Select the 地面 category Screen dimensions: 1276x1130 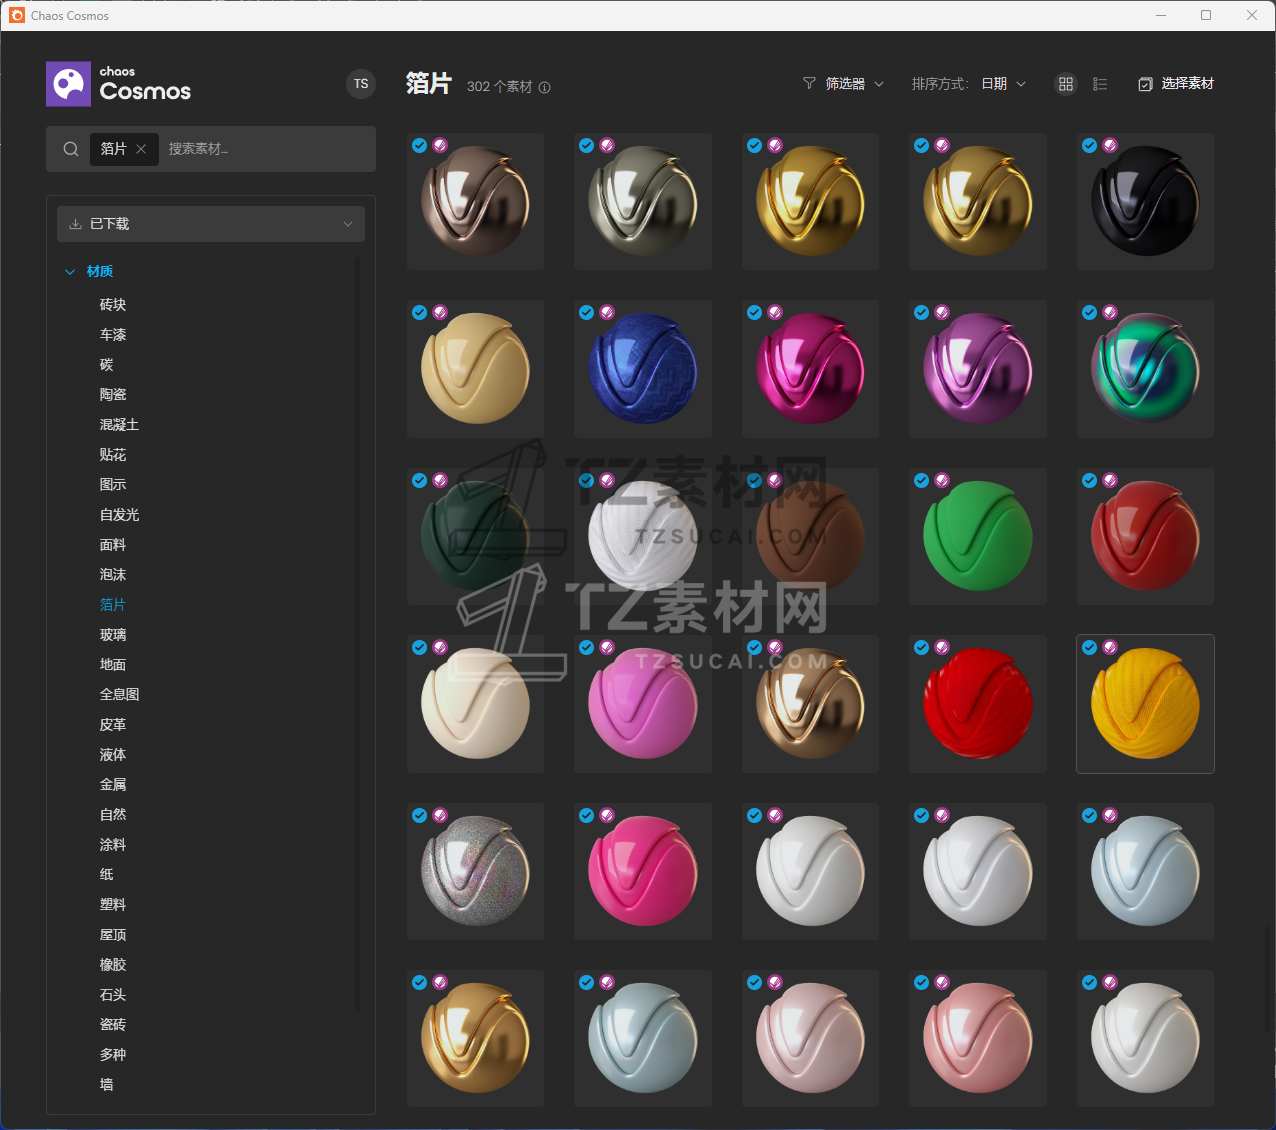[113, 665]
